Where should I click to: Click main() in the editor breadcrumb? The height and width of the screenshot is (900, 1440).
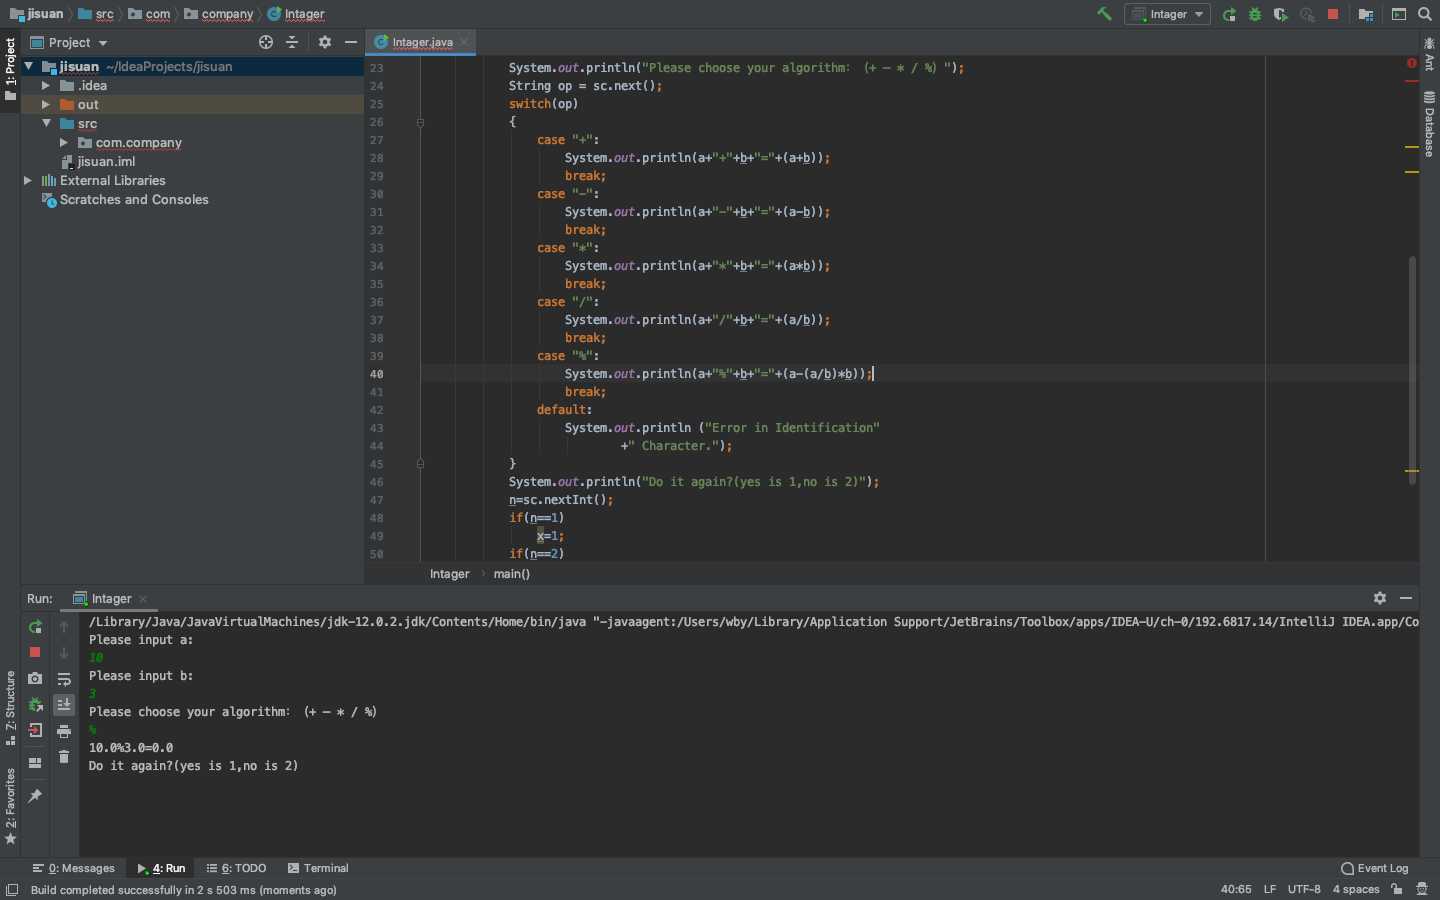point(512,574)
